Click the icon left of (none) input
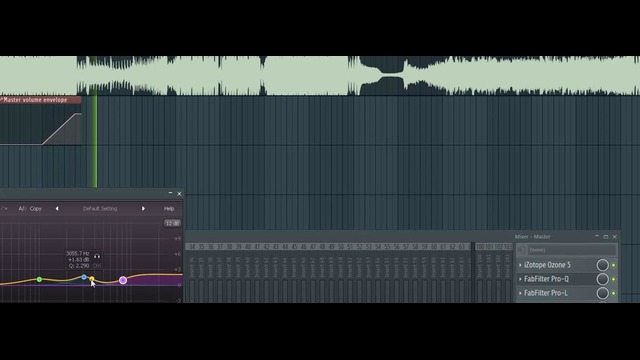640x360 pixels. tap(521, 250)
